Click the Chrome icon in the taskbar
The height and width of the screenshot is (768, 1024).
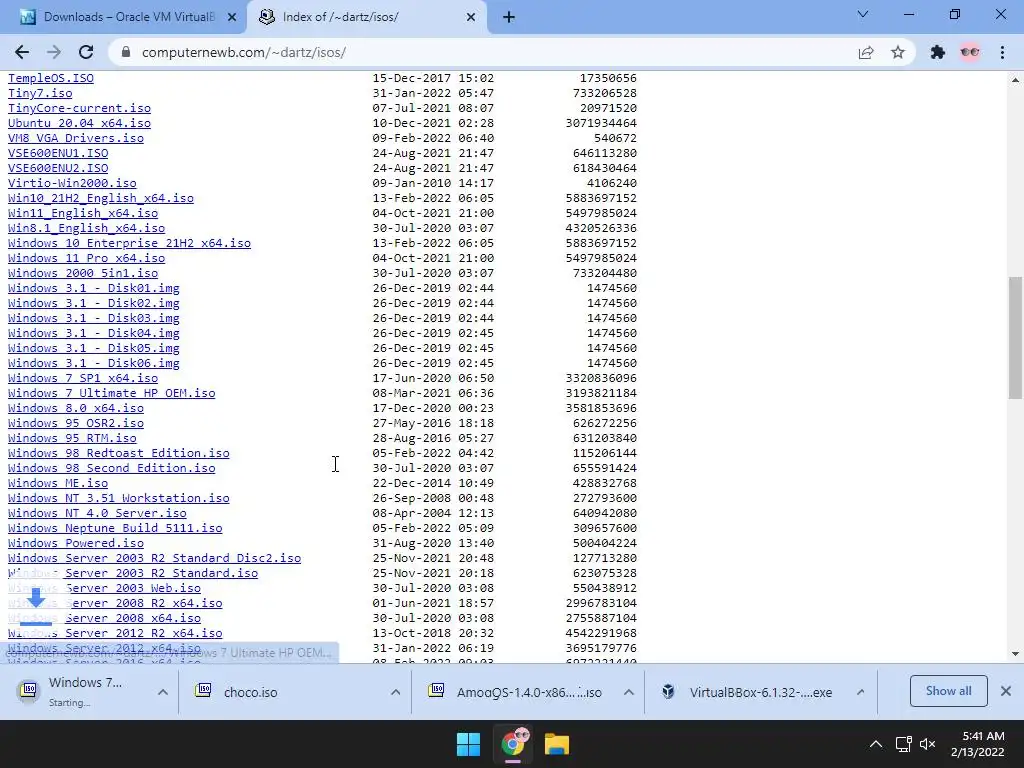point(513,744)
